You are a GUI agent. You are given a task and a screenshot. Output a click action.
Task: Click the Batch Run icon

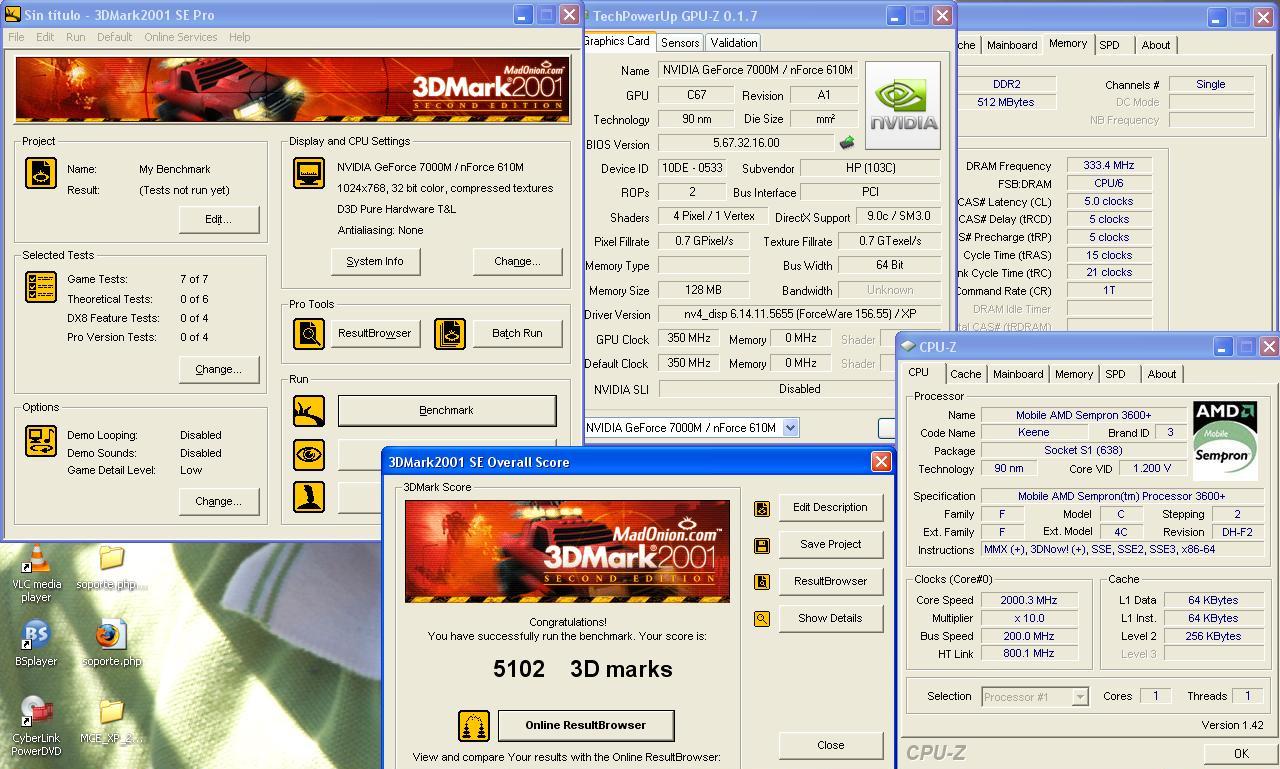coord(450,333)
